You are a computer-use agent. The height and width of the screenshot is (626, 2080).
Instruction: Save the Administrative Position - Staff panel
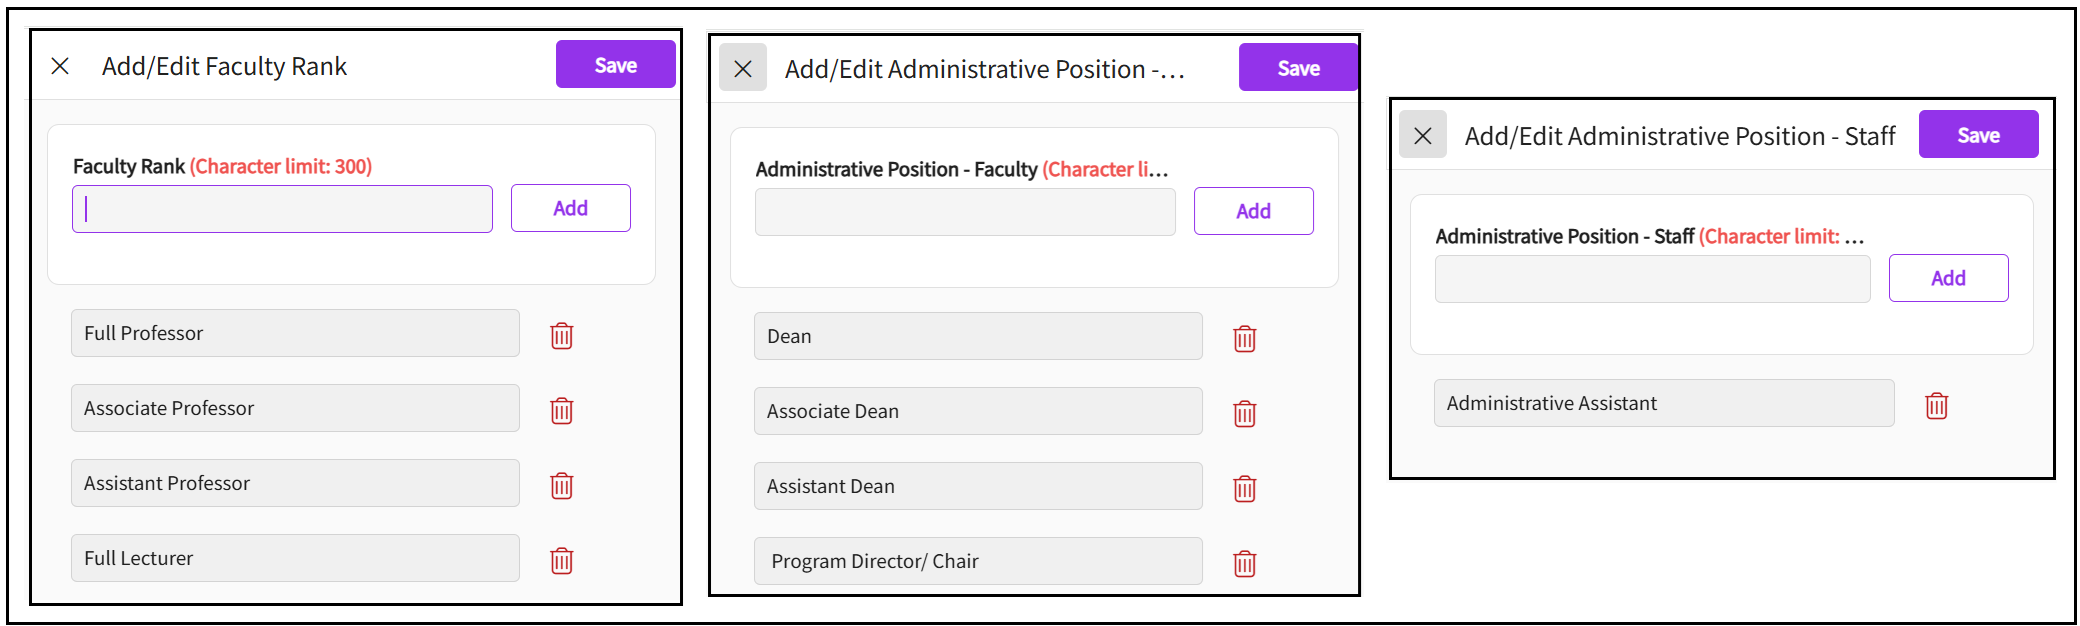1979,135
